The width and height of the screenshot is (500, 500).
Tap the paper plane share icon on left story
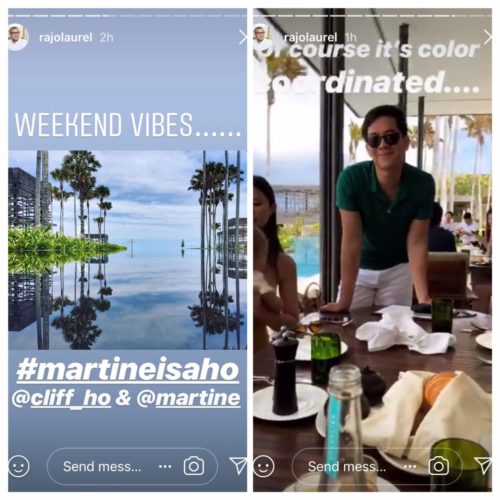pyautogui.click(x=239, y=465)
